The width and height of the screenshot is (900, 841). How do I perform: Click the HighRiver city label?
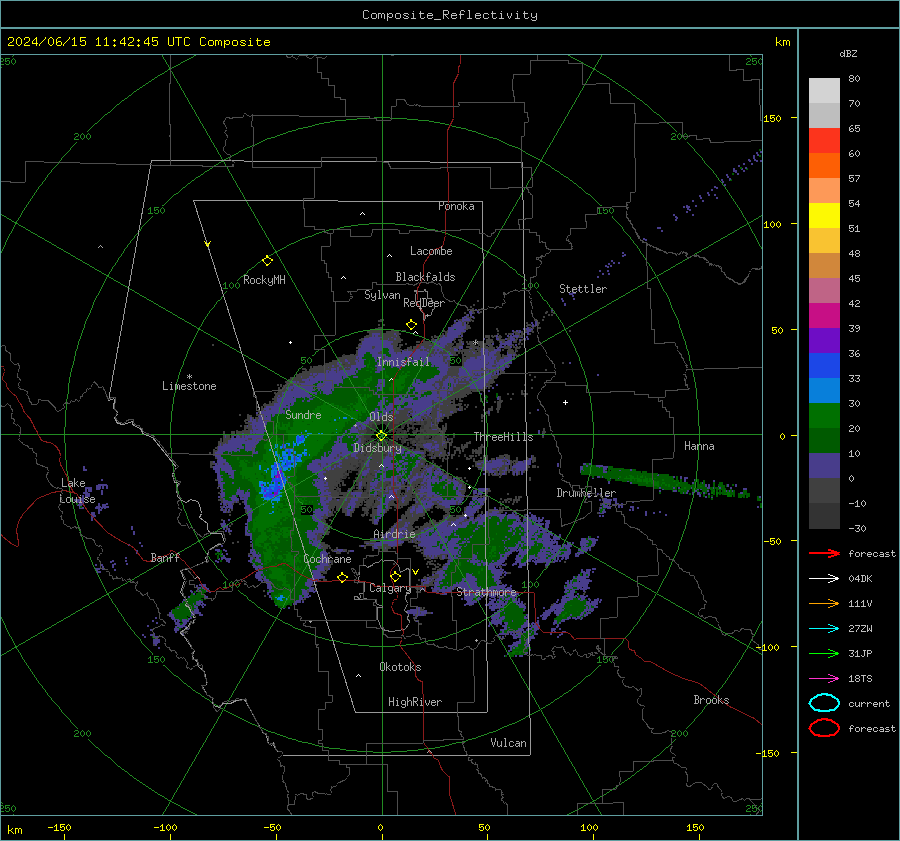tap(415, 702)
